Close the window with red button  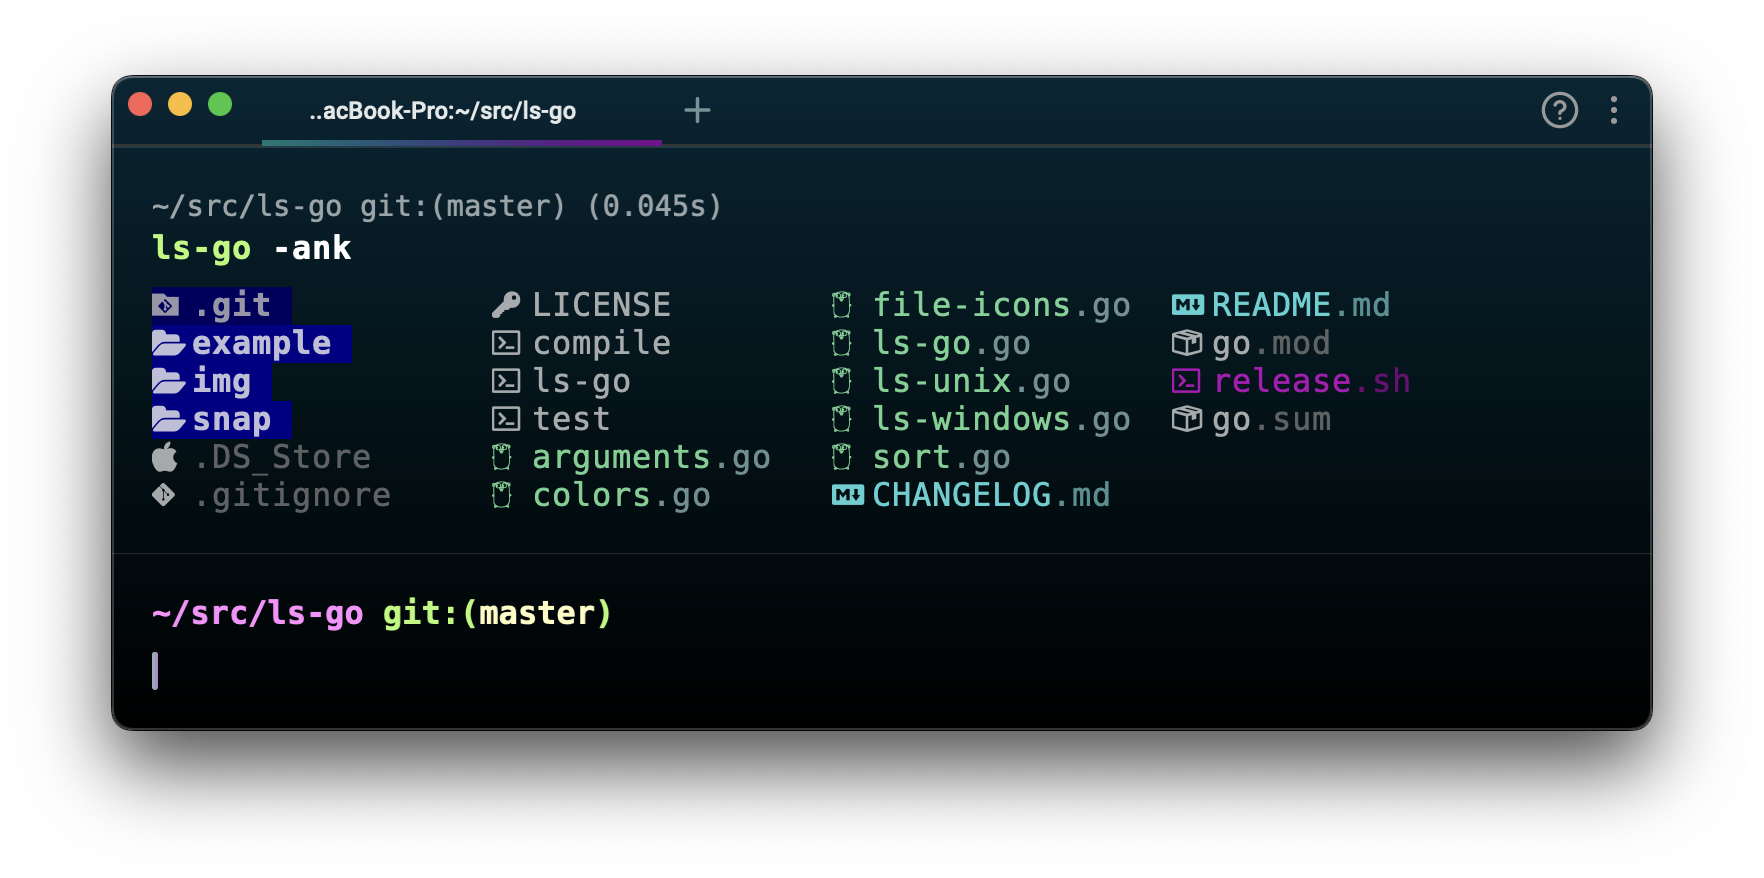pos(141,104)
